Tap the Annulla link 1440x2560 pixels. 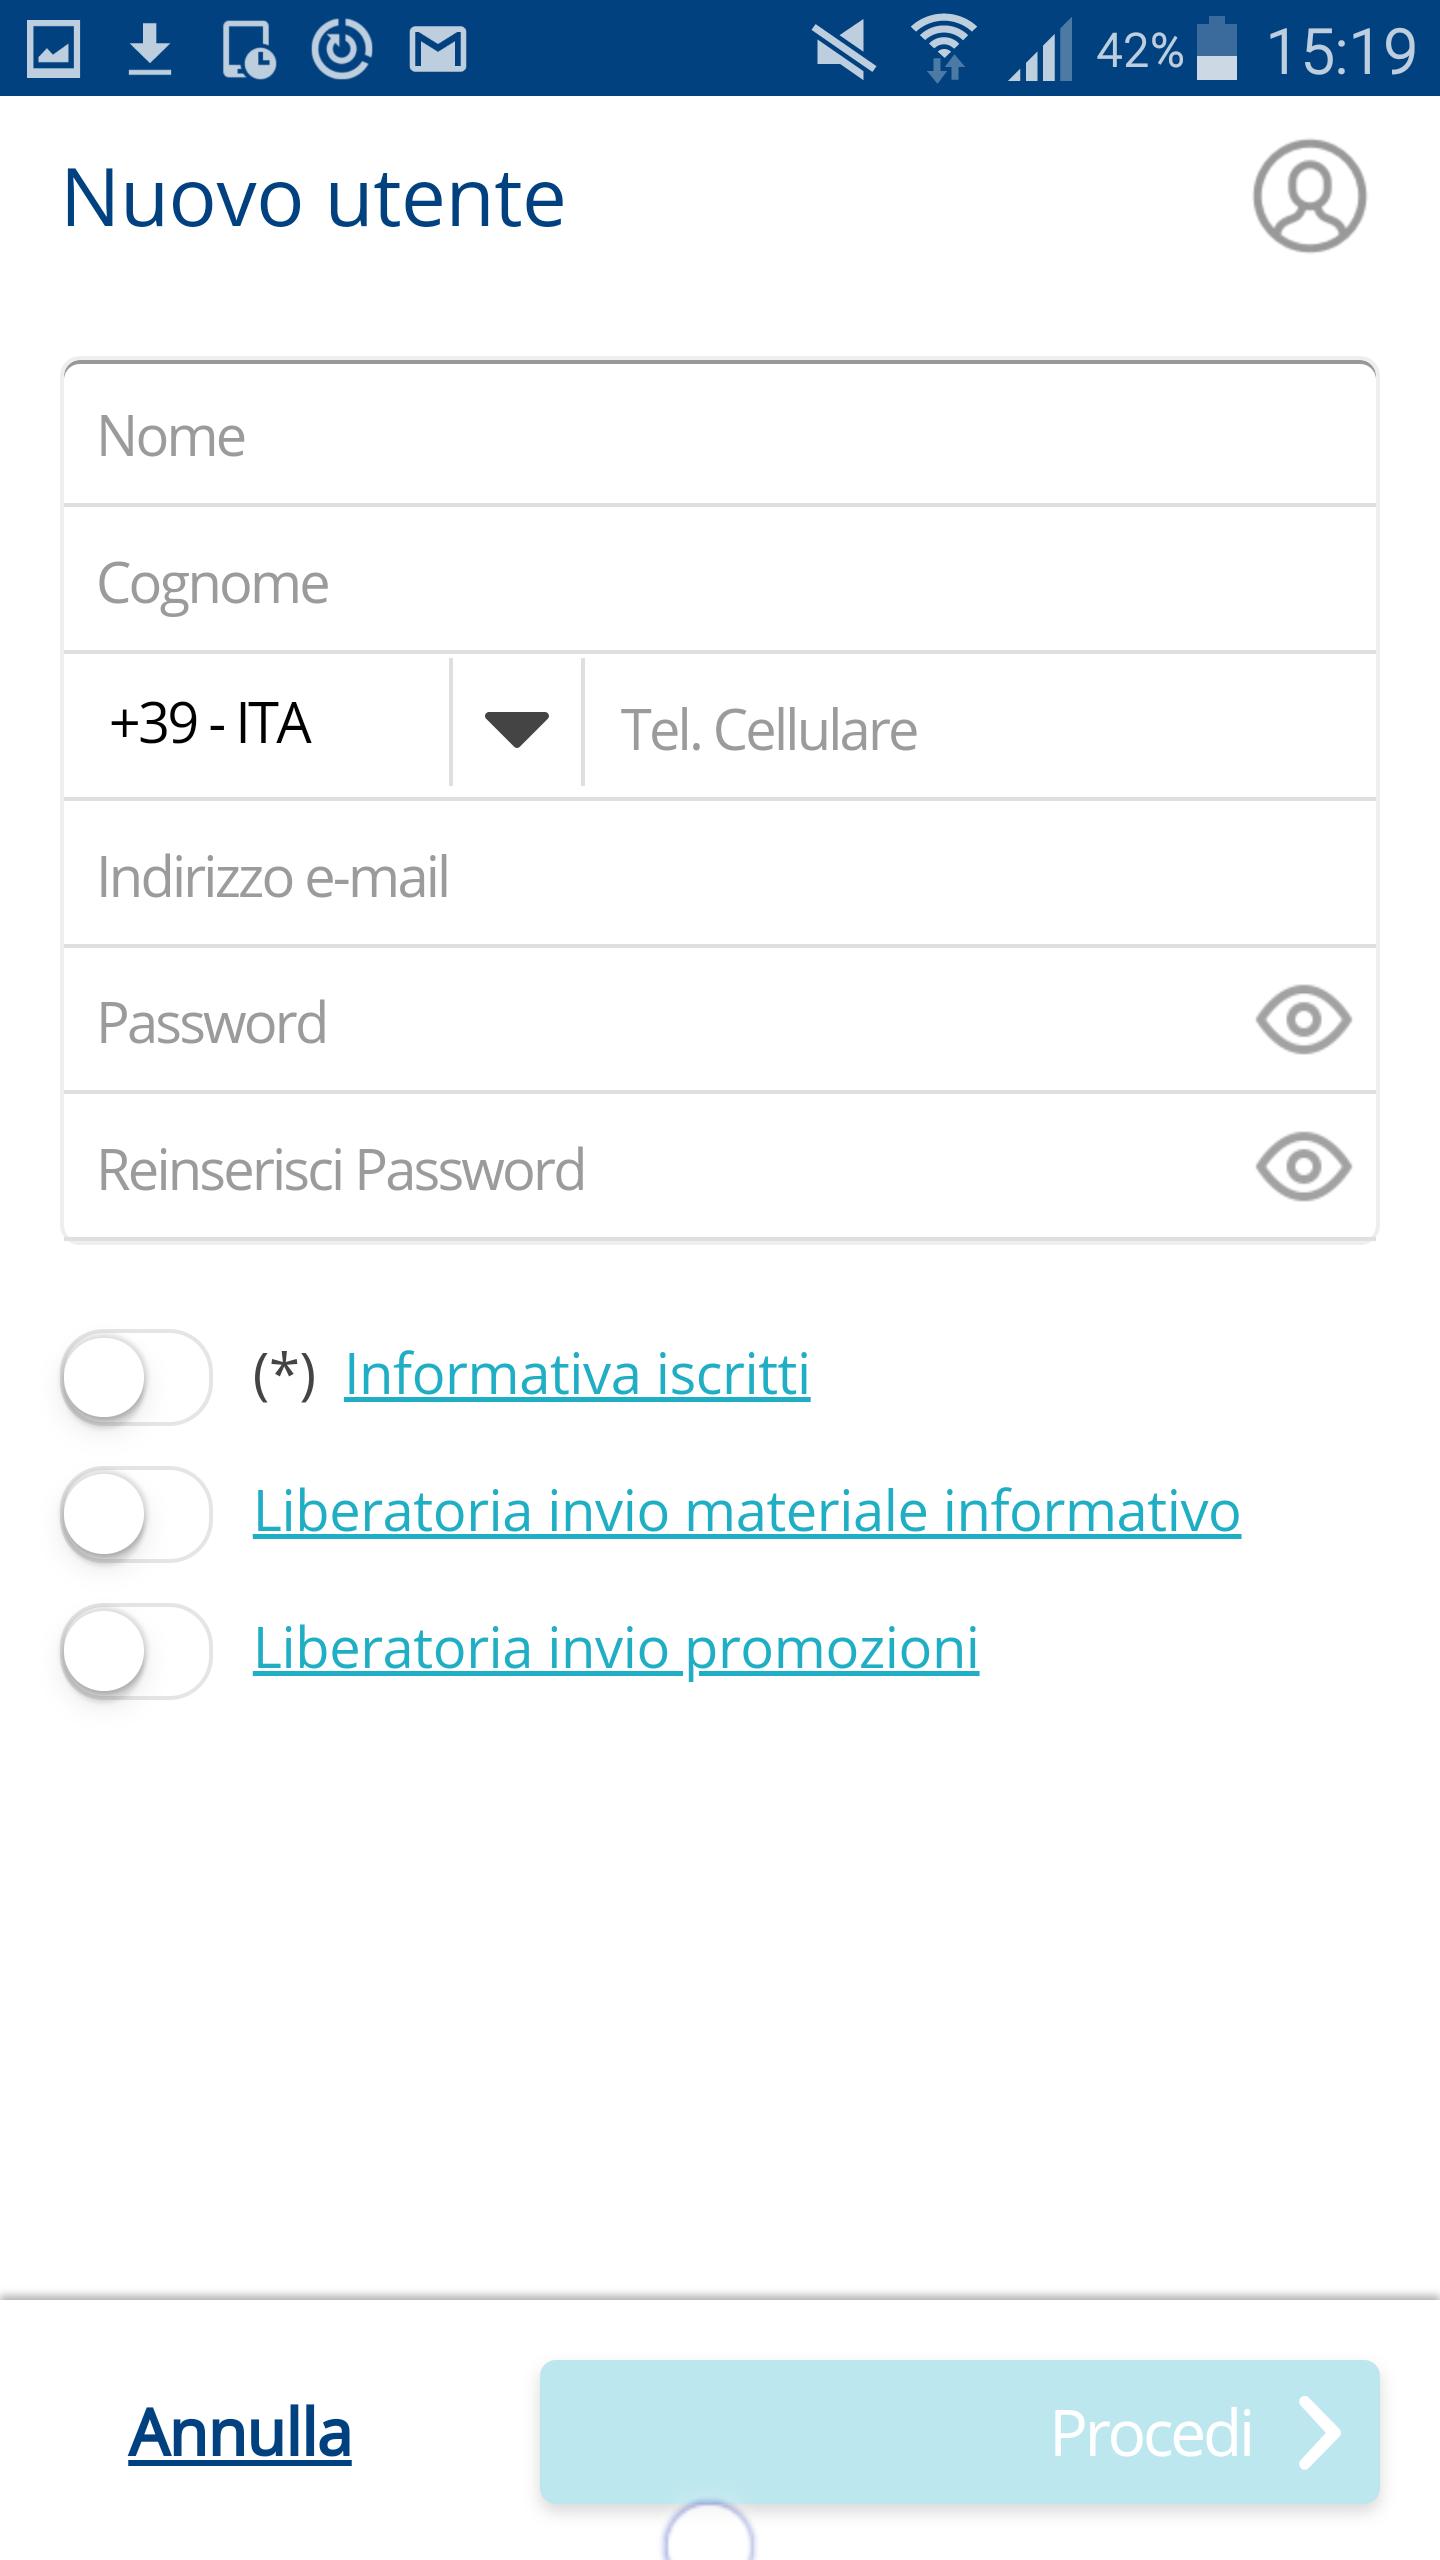[x=240, y=2432]
